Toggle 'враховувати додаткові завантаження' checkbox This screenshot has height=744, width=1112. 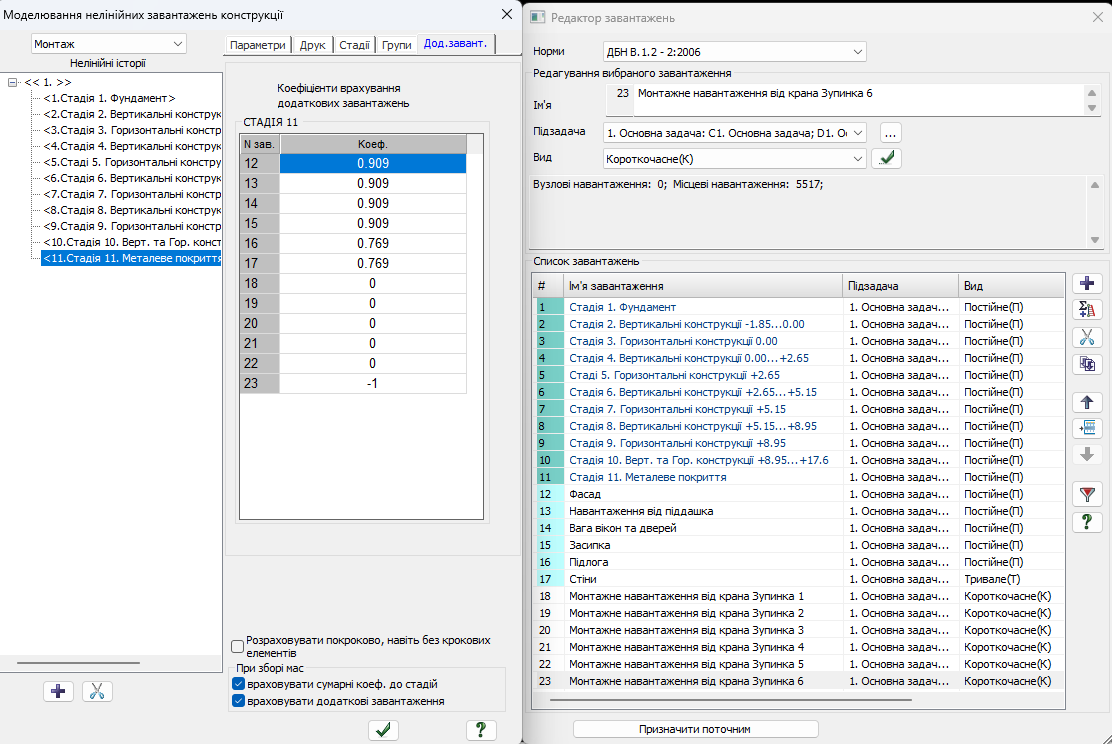coord(238,701)
